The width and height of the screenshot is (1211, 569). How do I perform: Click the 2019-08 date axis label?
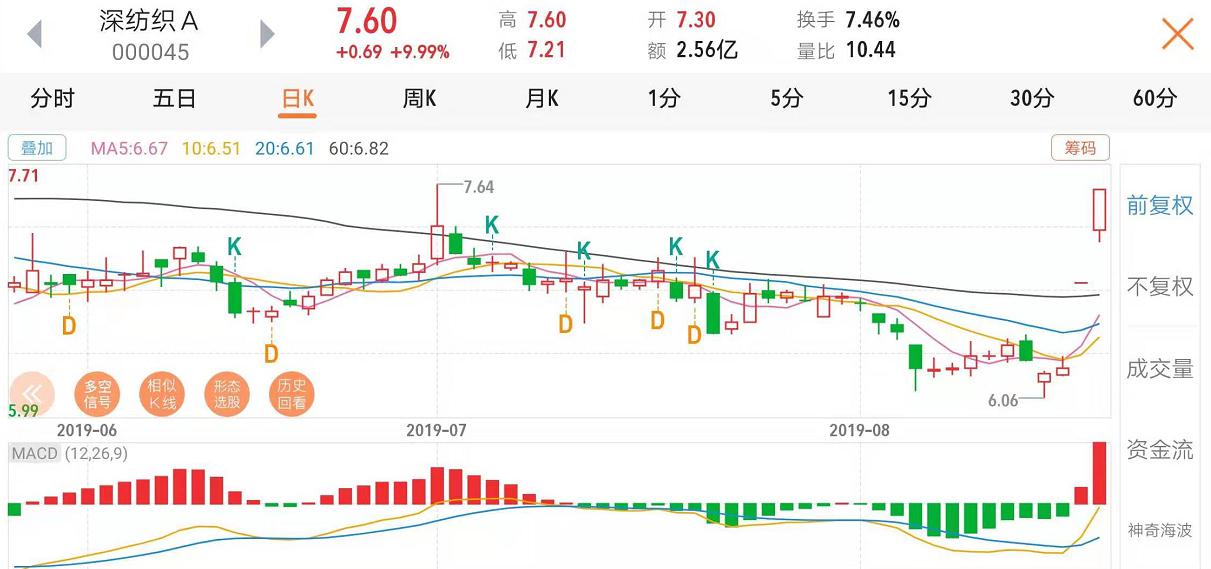point(861,430)
